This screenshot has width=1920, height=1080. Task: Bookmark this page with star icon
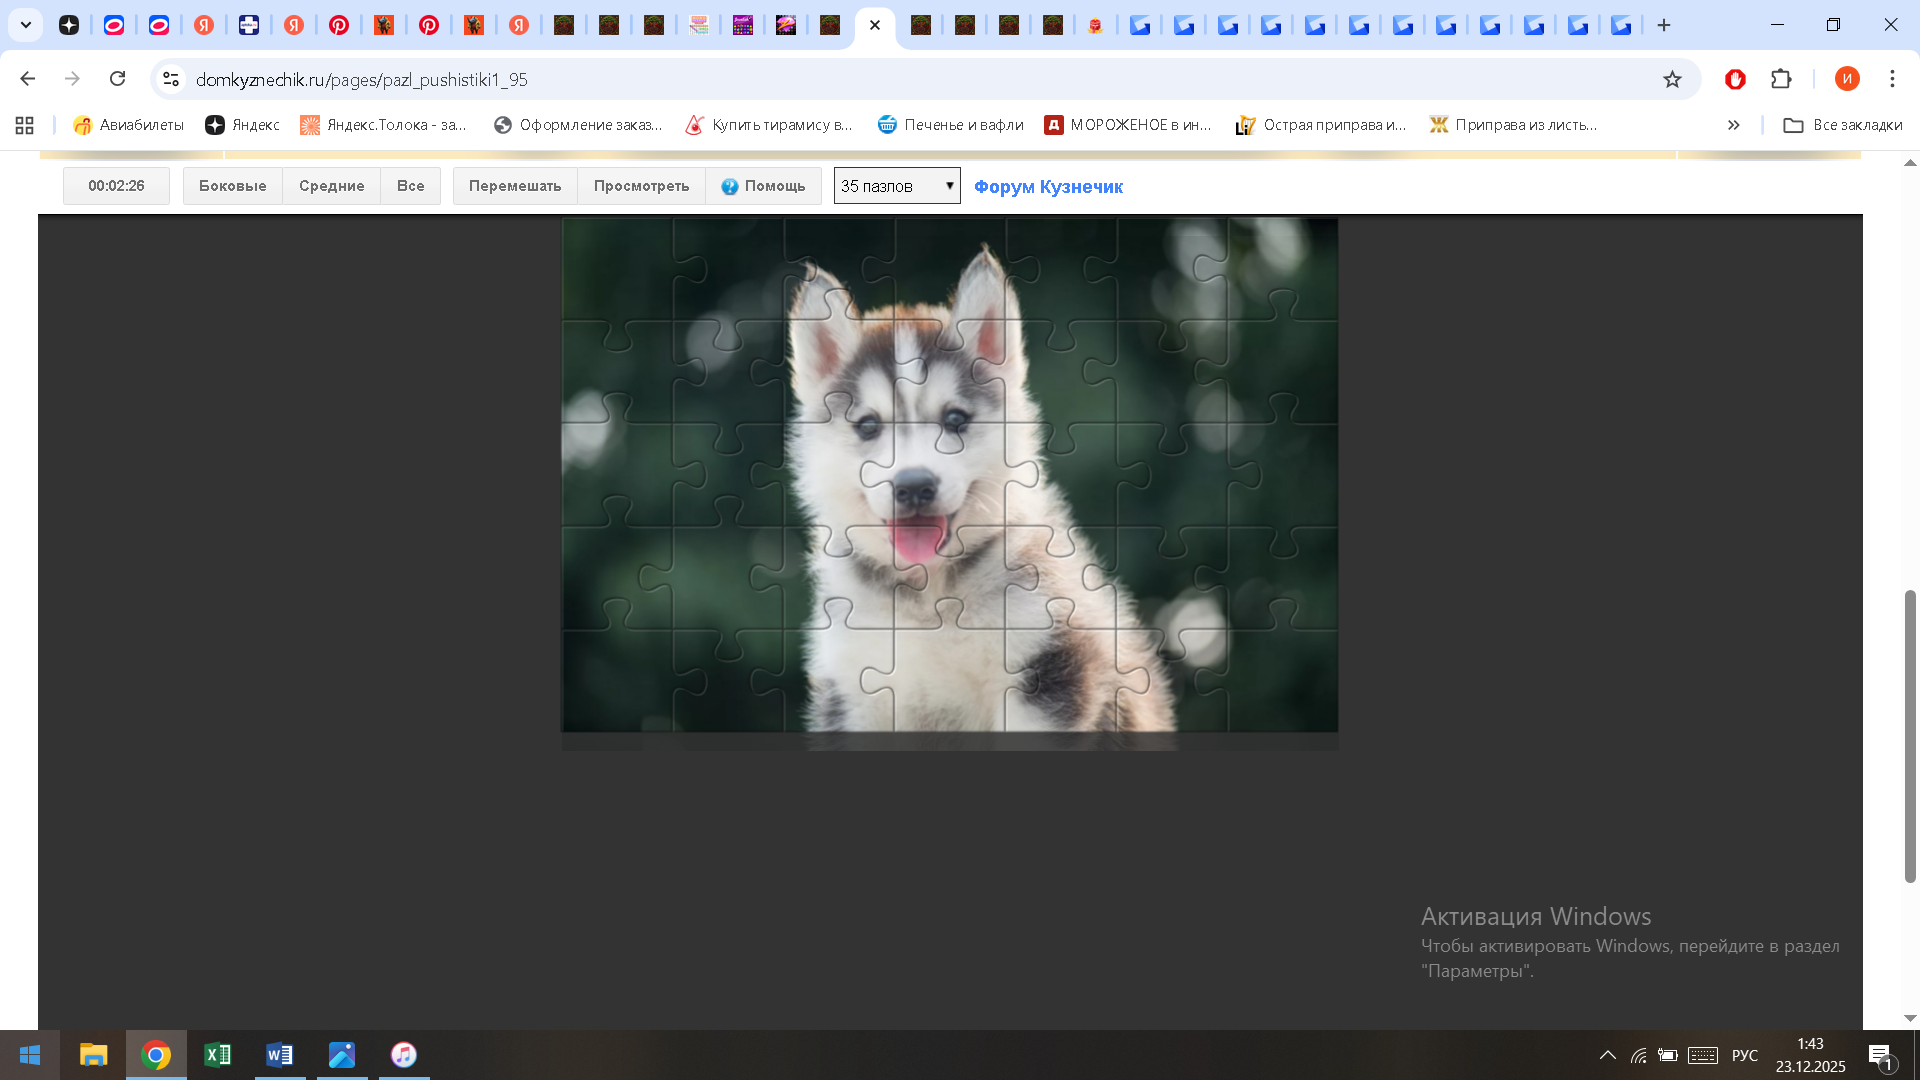1672,79
